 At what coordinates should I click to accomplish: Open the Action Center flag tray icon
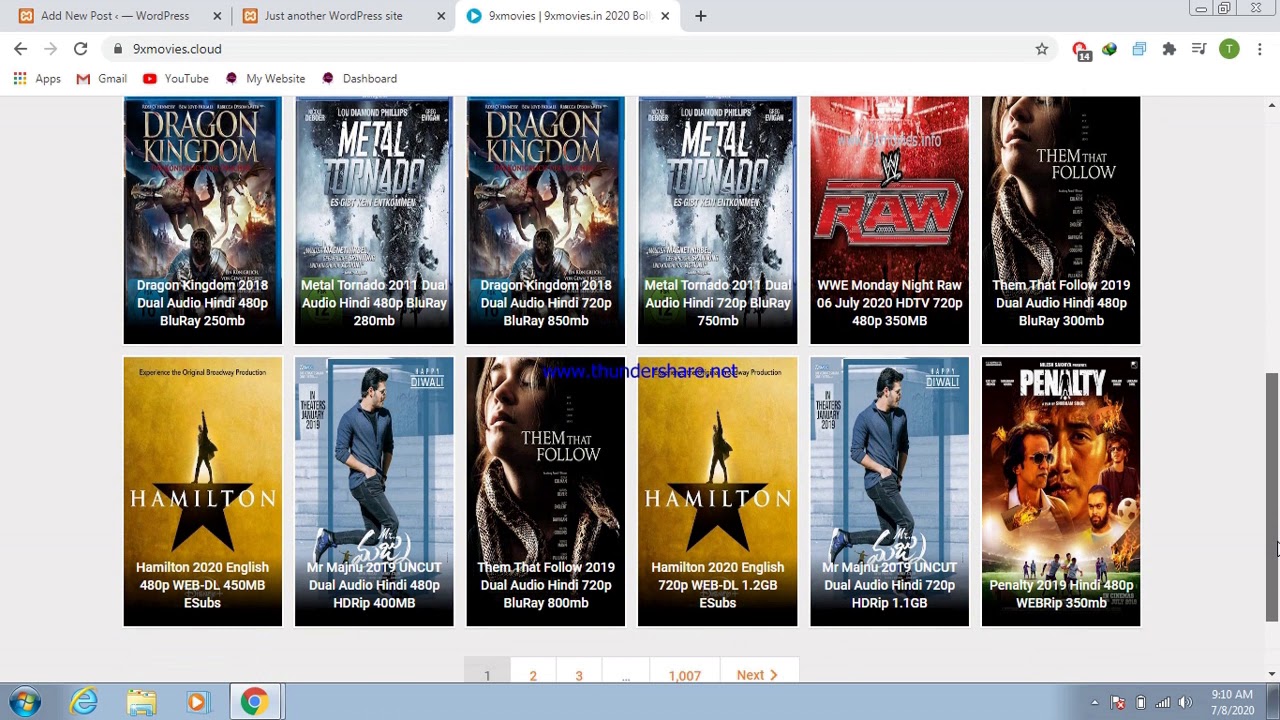1118,702
